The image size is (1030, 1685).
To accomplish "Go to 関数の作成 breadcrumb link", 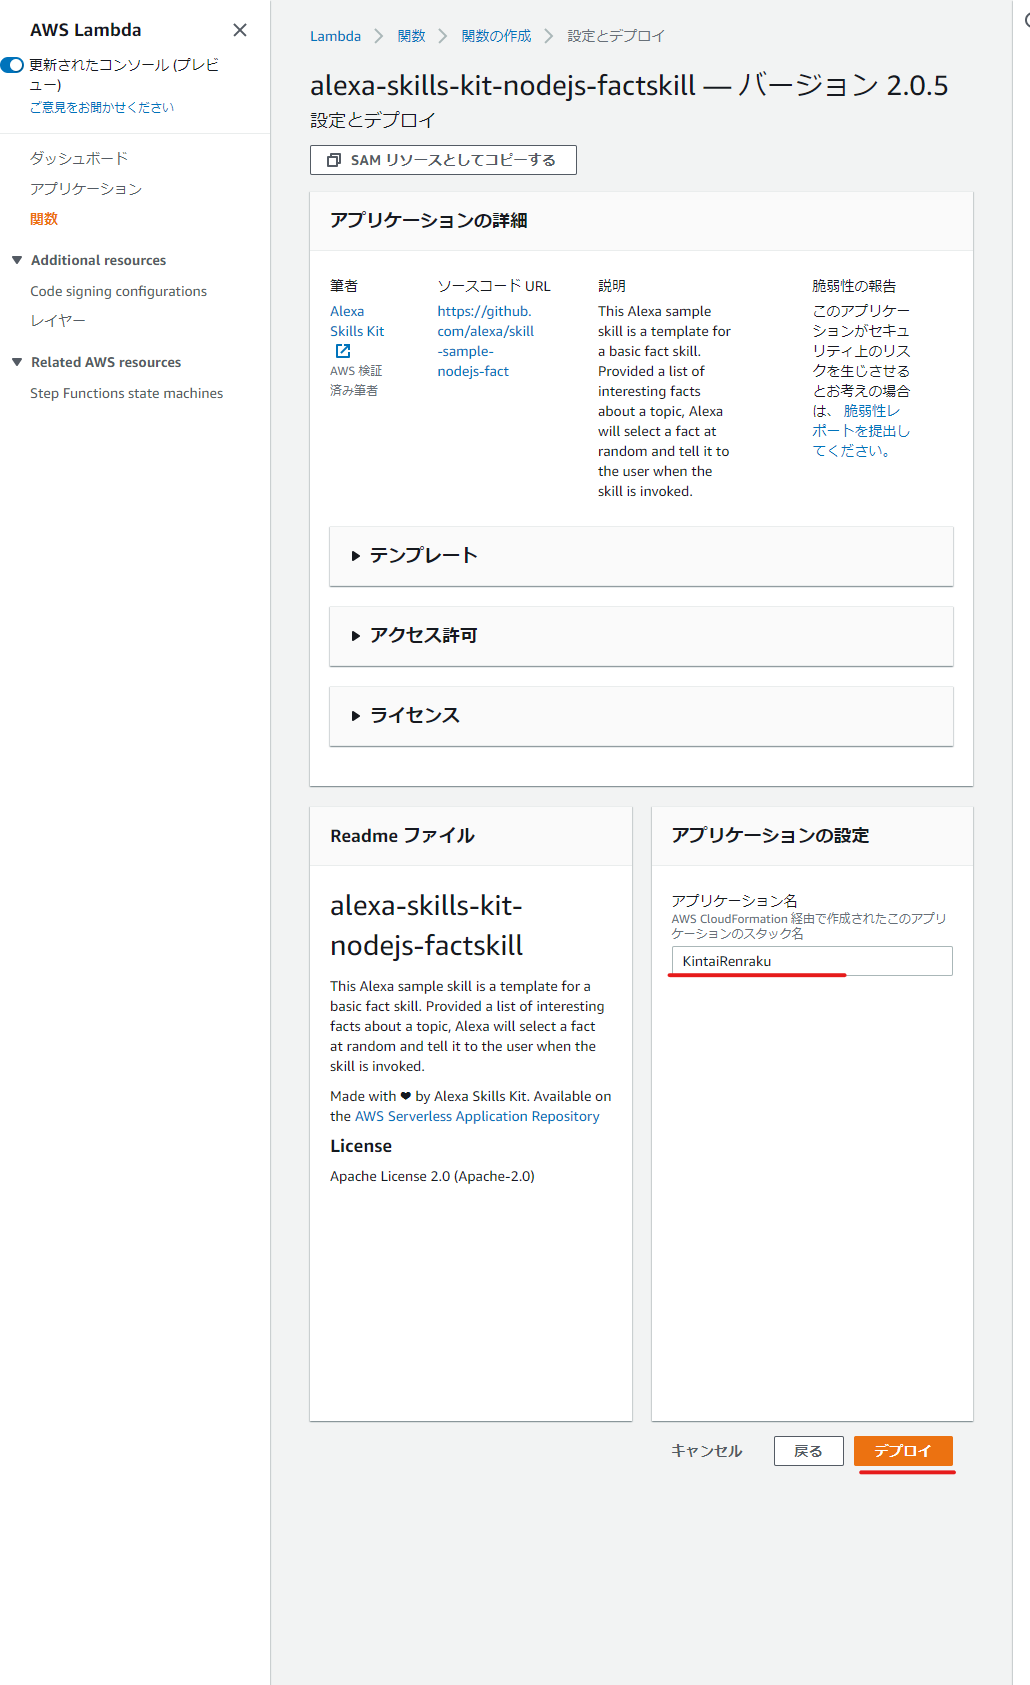I will click(496, 36).
